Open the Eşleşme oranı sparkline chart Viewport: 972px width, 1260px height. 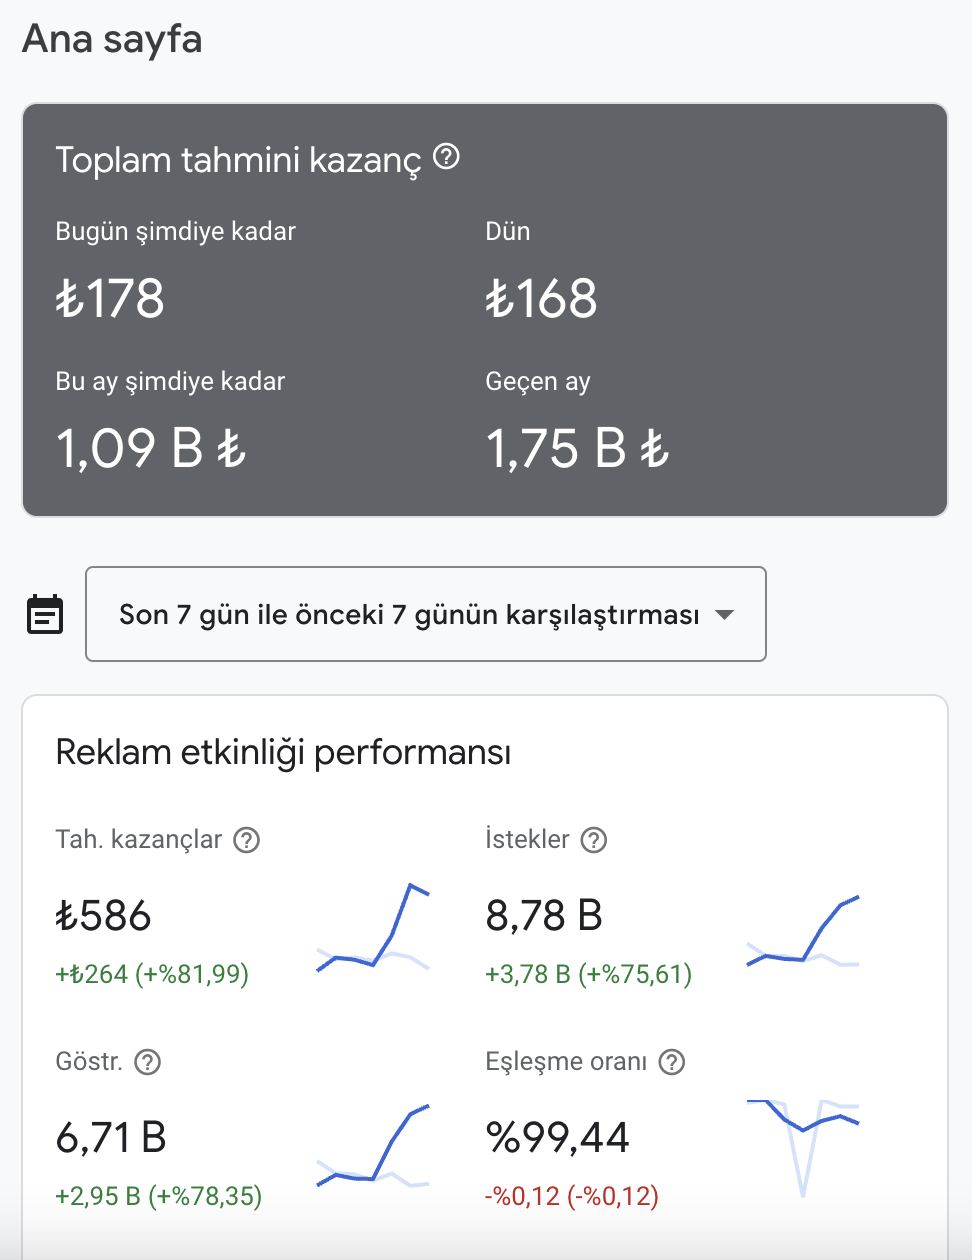click(803, 1148)
